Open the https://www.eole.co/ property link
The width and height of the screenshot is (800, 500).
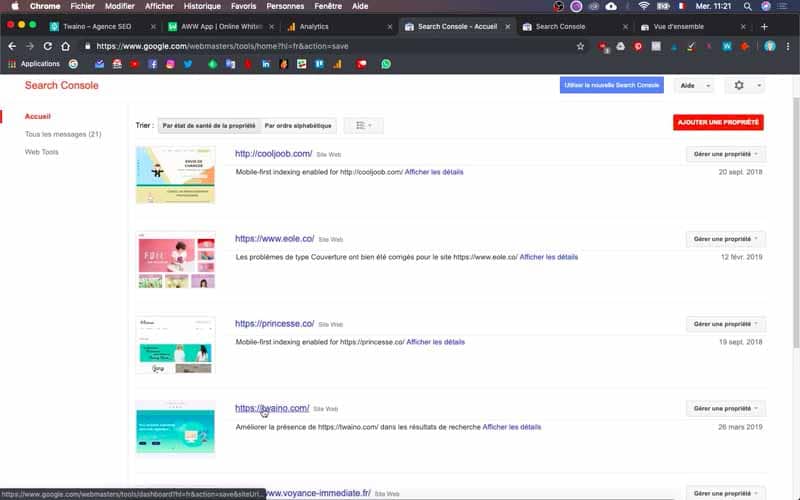coord(274,238)
